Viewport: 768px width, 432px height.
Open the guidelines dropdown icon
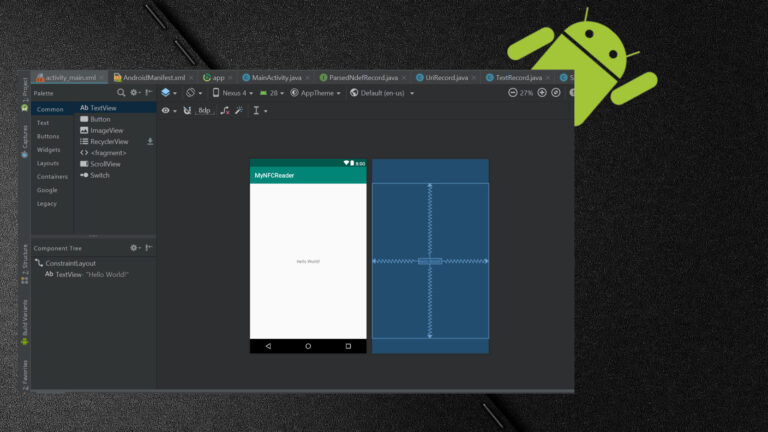(260, 111)
